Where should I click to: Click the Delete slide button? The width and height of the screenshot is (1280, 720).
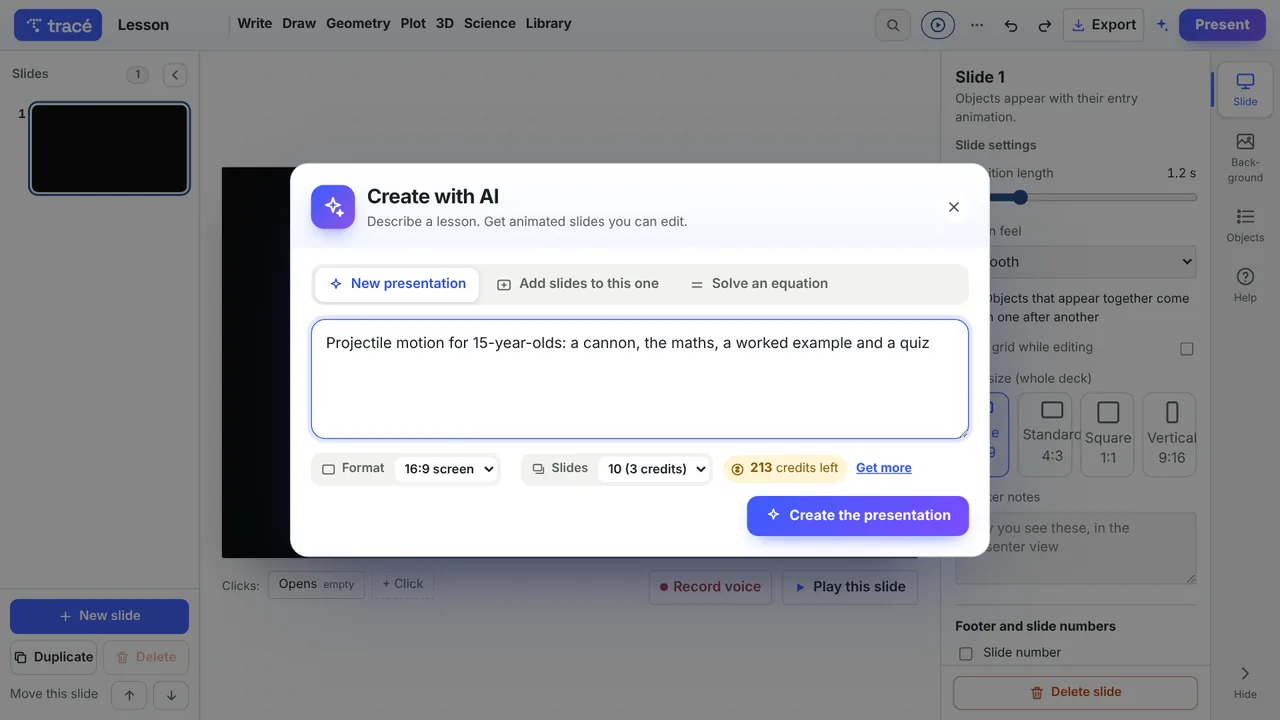pos(1076,692)
